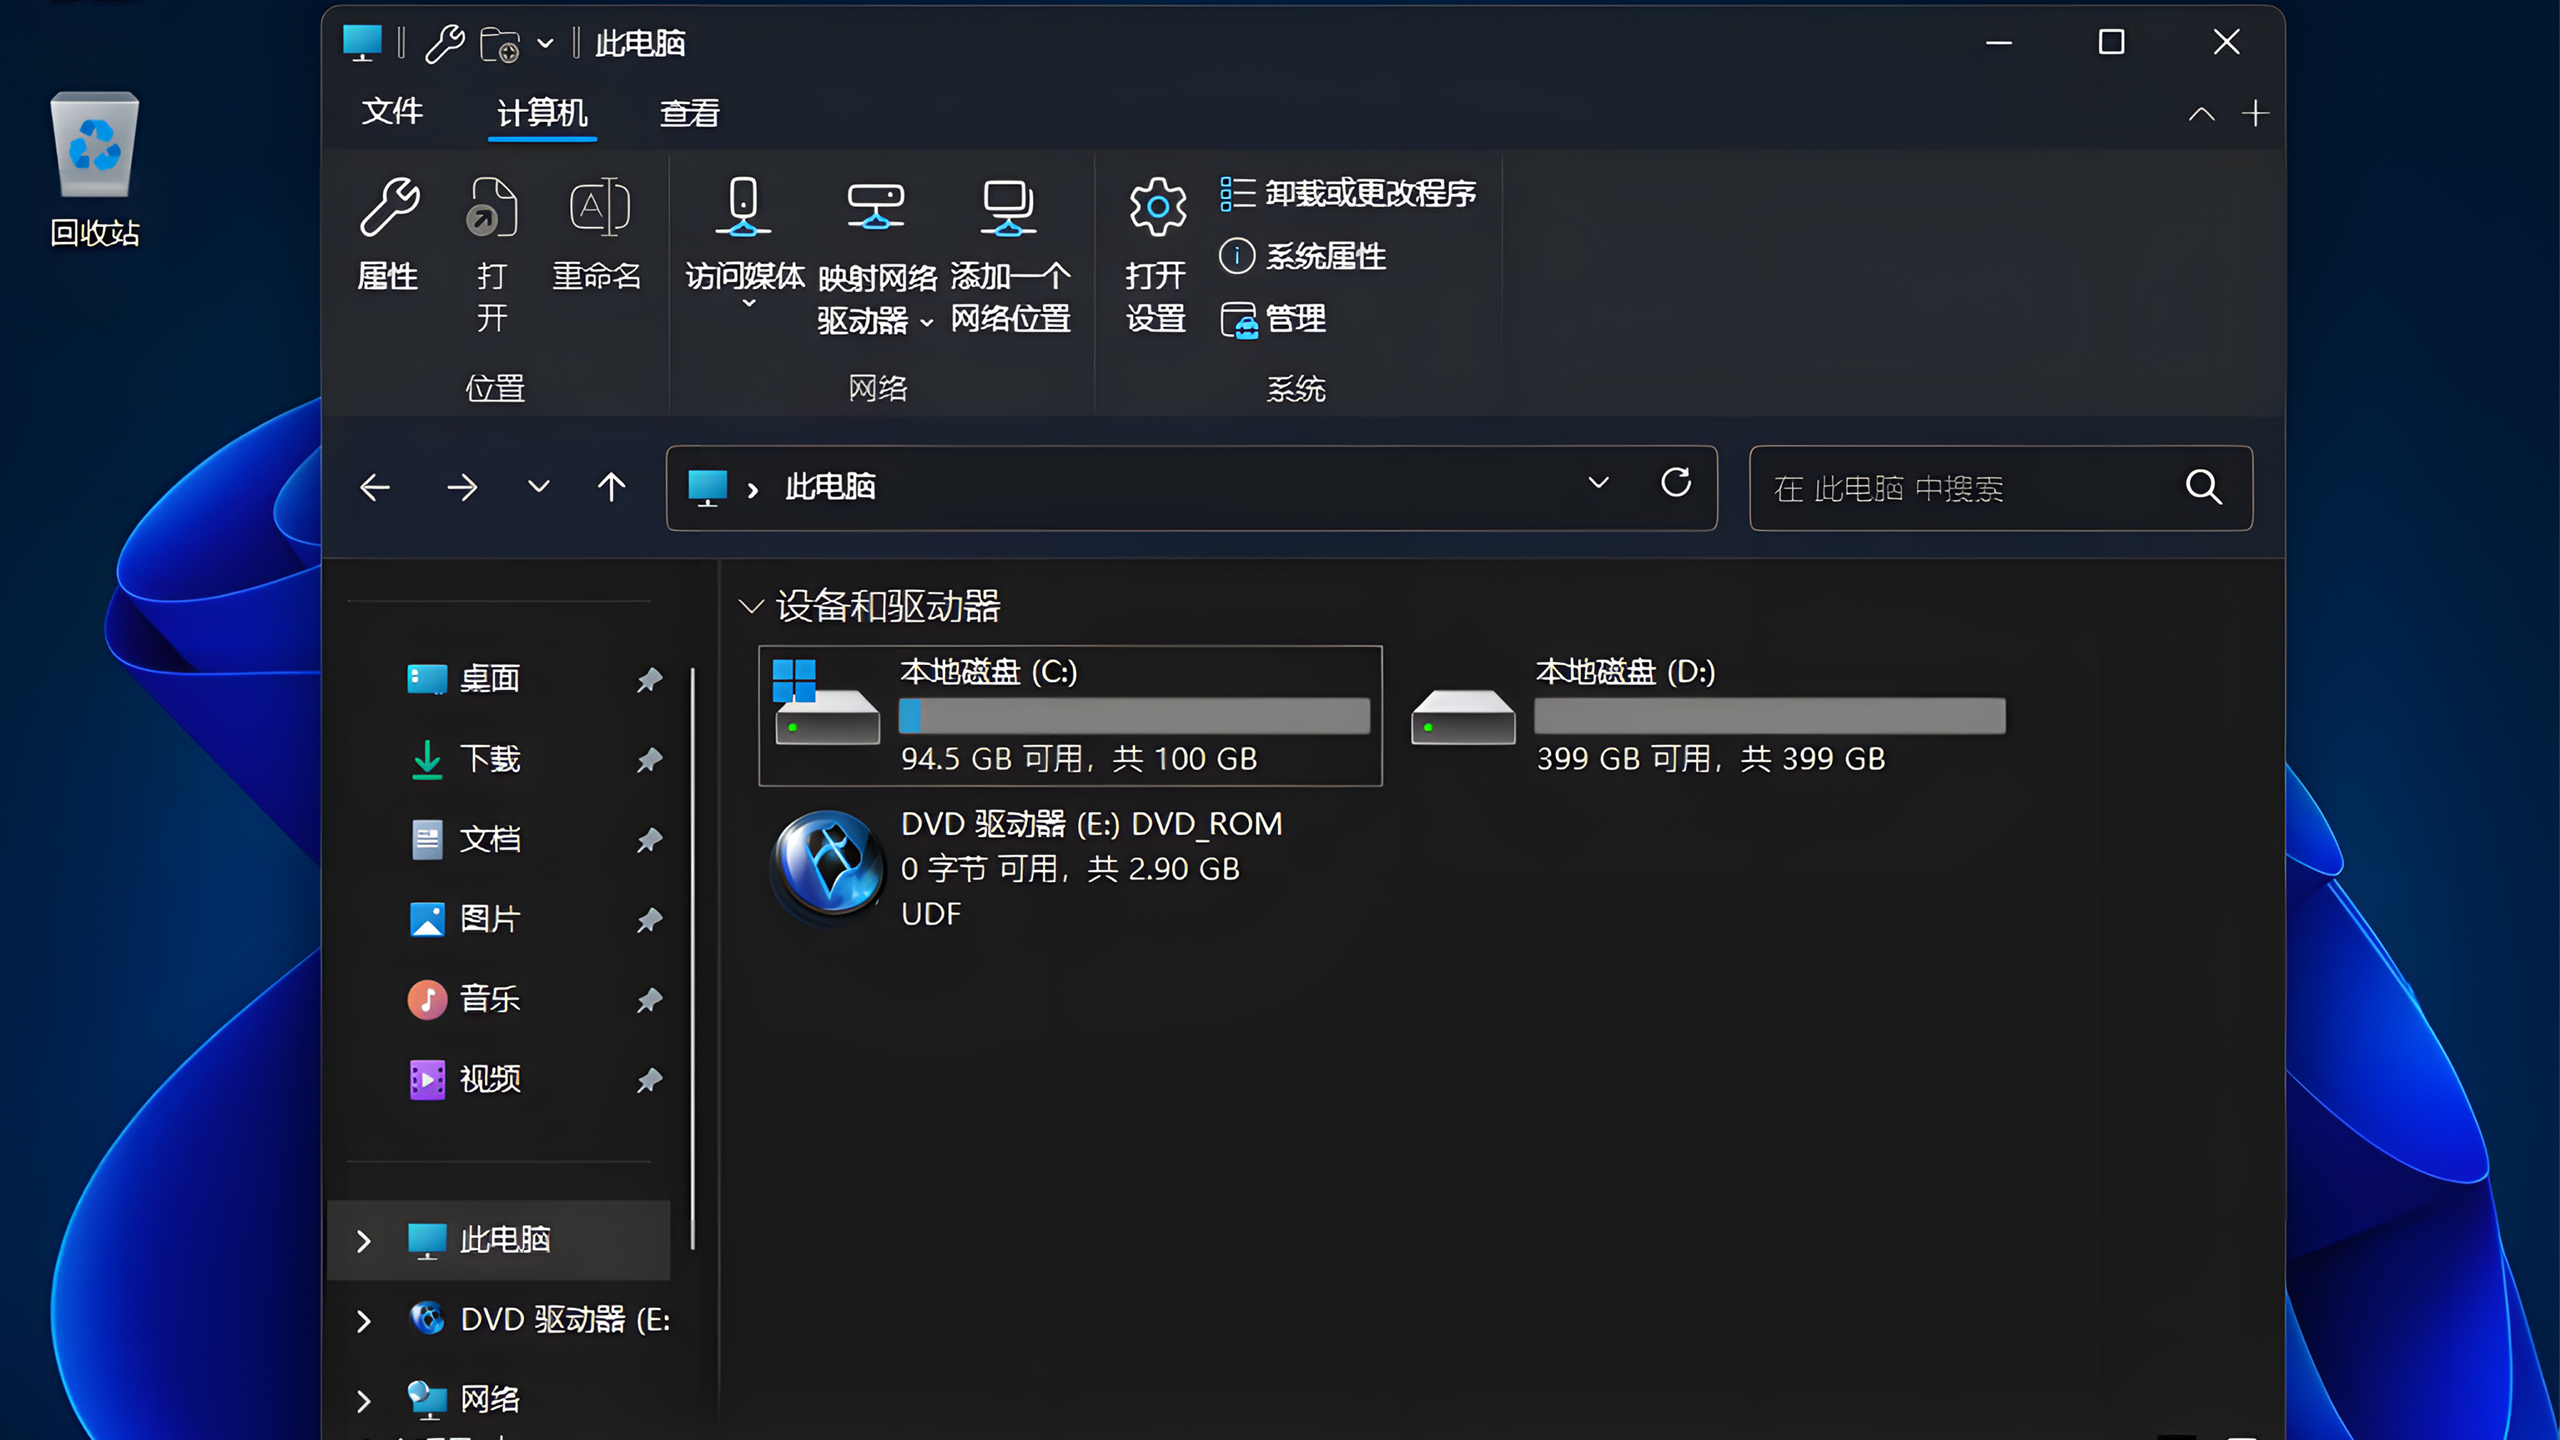Image resolution: width=2560 pixels, height=1440 pixels.
Task: Click Add a network location (添加一个网络位置) icon
Action: (1008, 206)
